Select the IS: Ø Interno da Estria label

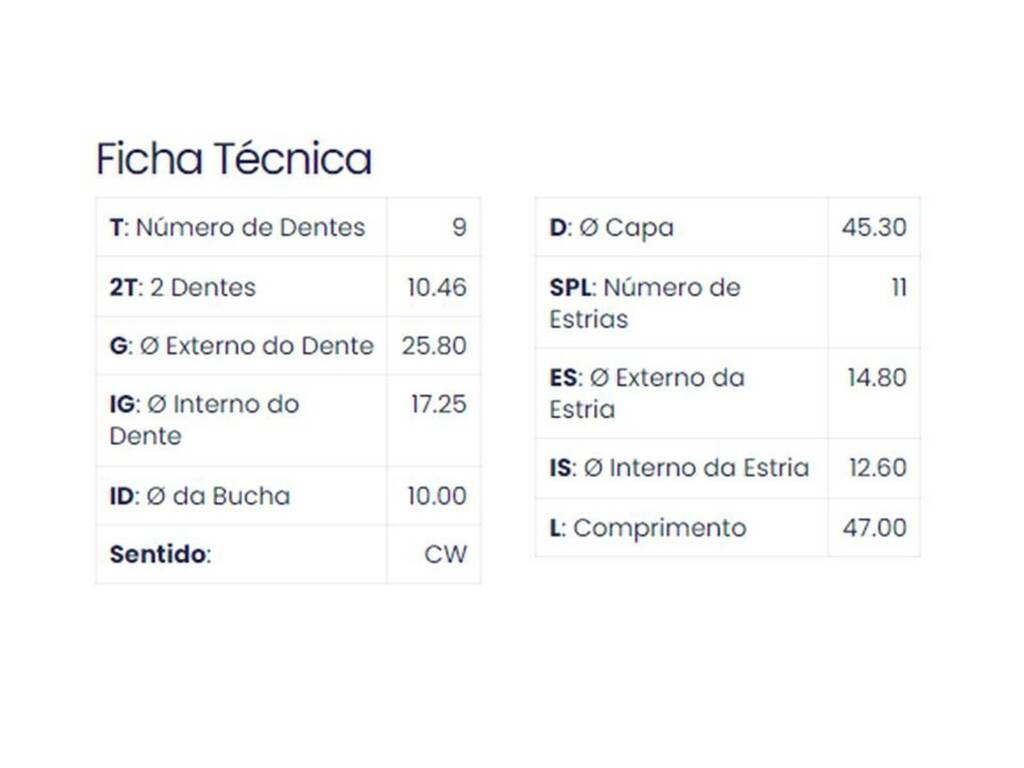679,468
